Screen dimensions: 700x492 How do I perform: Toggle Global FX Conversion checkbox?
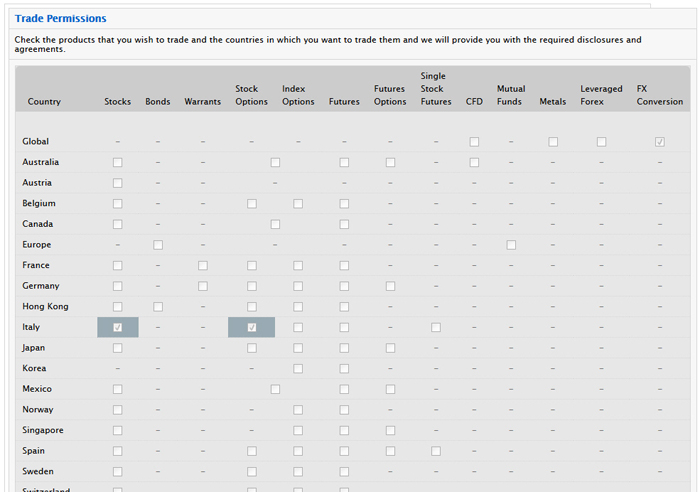click(660, 142)
